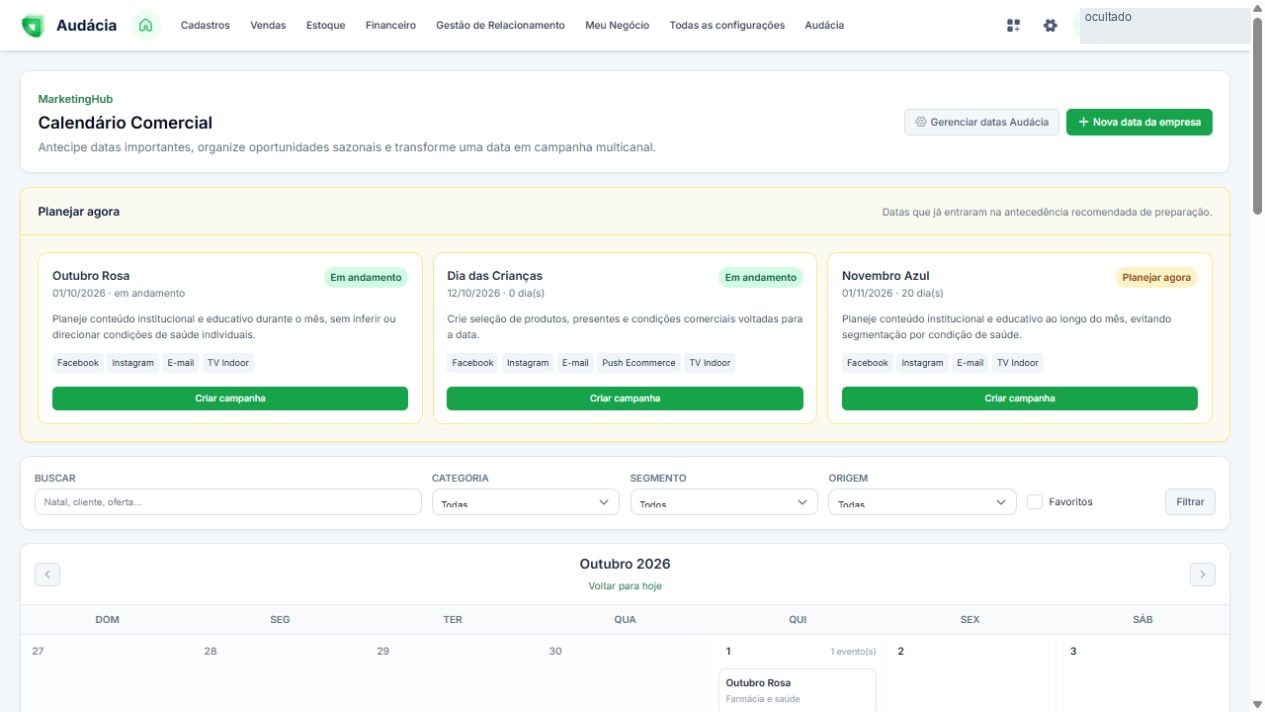Click Em andamento badge on Dia das Crianças
The width and height of the screenshot is (1265, 712).
click(761, 278)
